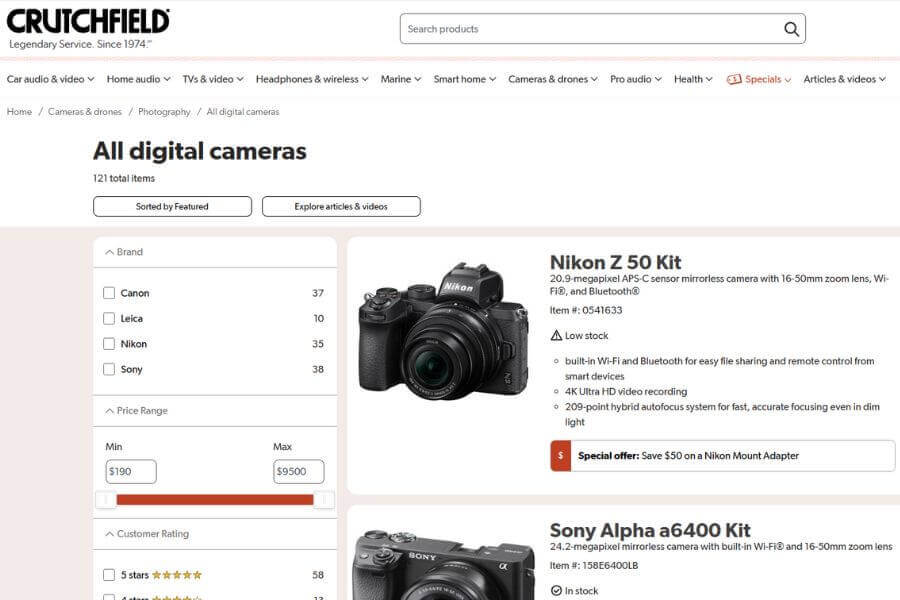Viewport: 900px width, 600px height.
Task: Click the price range slider's right handle
Action: click(323, 499)
